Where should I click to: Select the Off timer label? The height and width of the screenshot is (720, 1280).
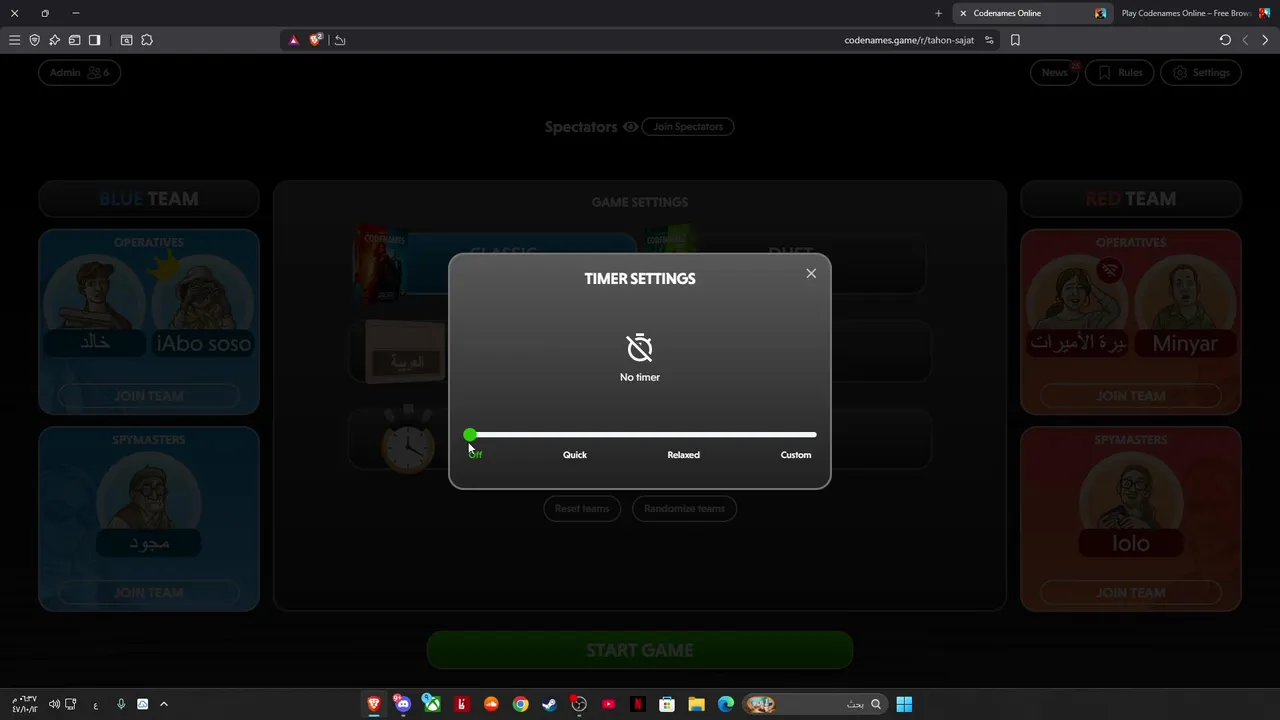coord(475,454)
